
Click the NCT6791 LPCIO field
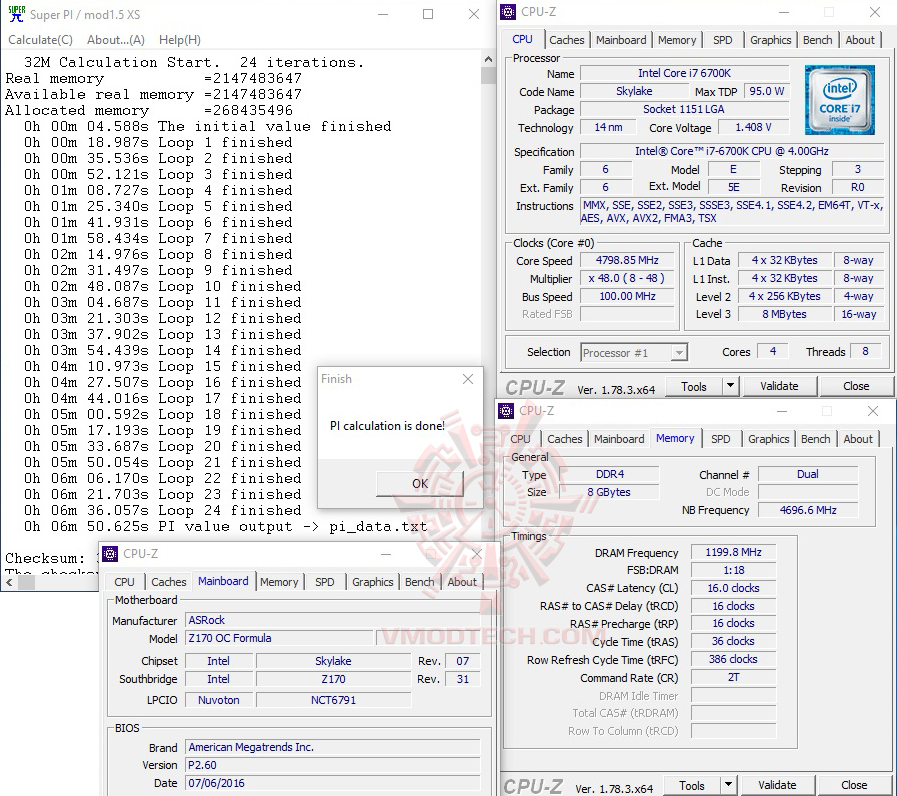(x=334, y=700)
